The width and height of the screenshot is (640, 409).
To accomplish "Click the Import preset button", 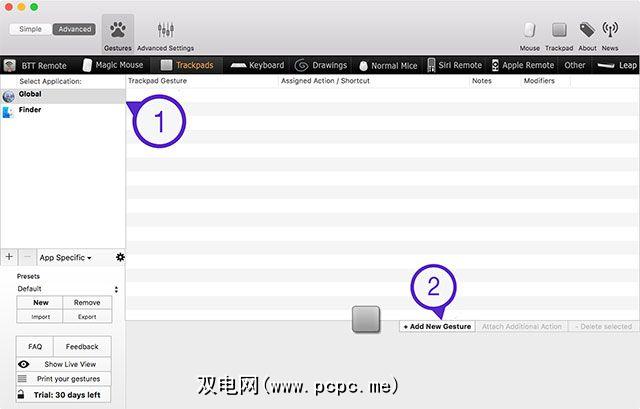I will 40,317.
